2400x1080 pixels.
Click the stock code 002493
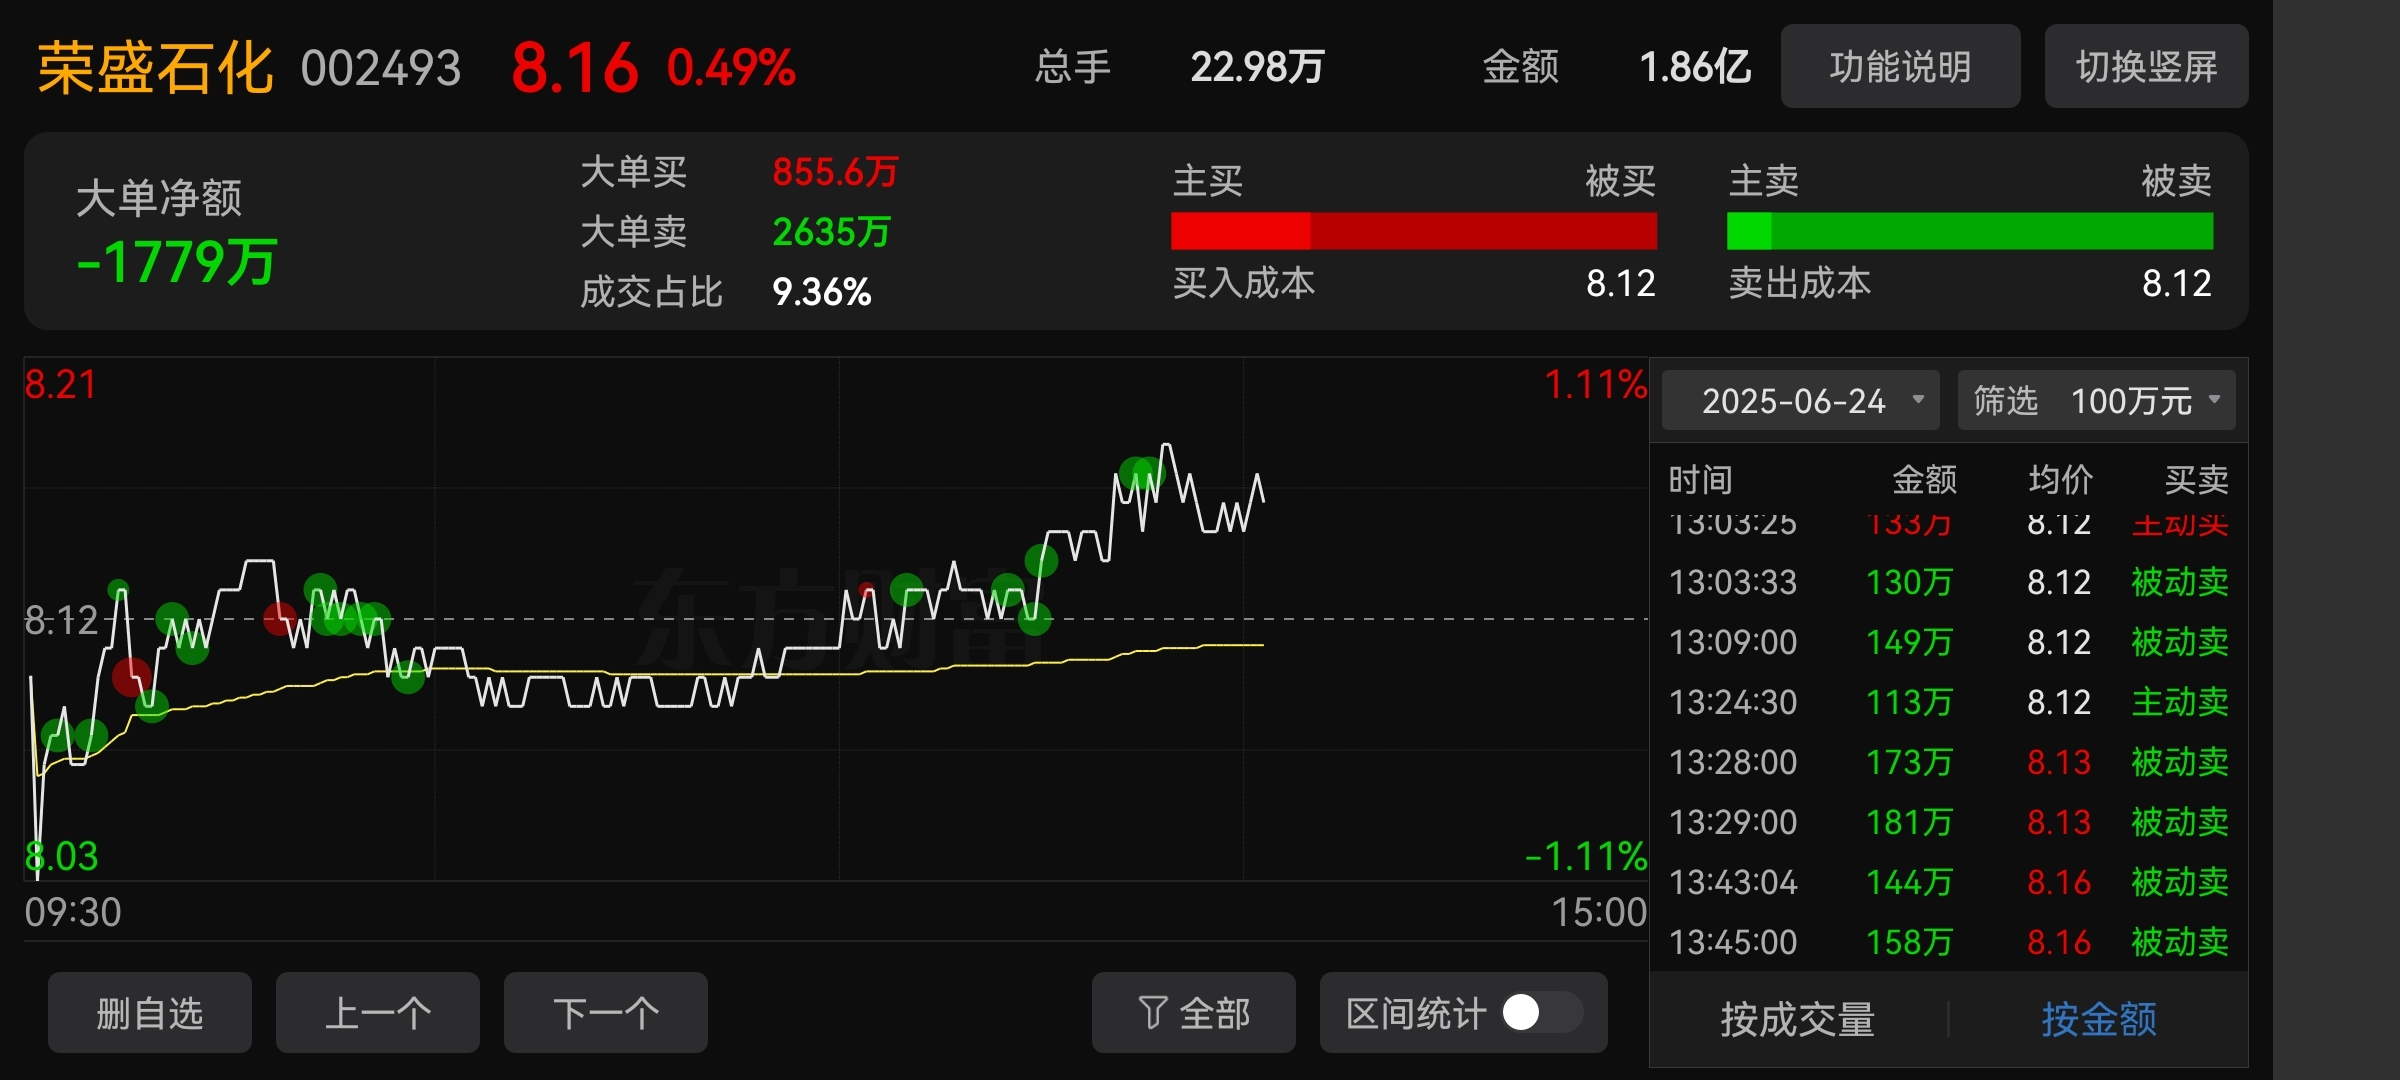click(x=381, y=69)
